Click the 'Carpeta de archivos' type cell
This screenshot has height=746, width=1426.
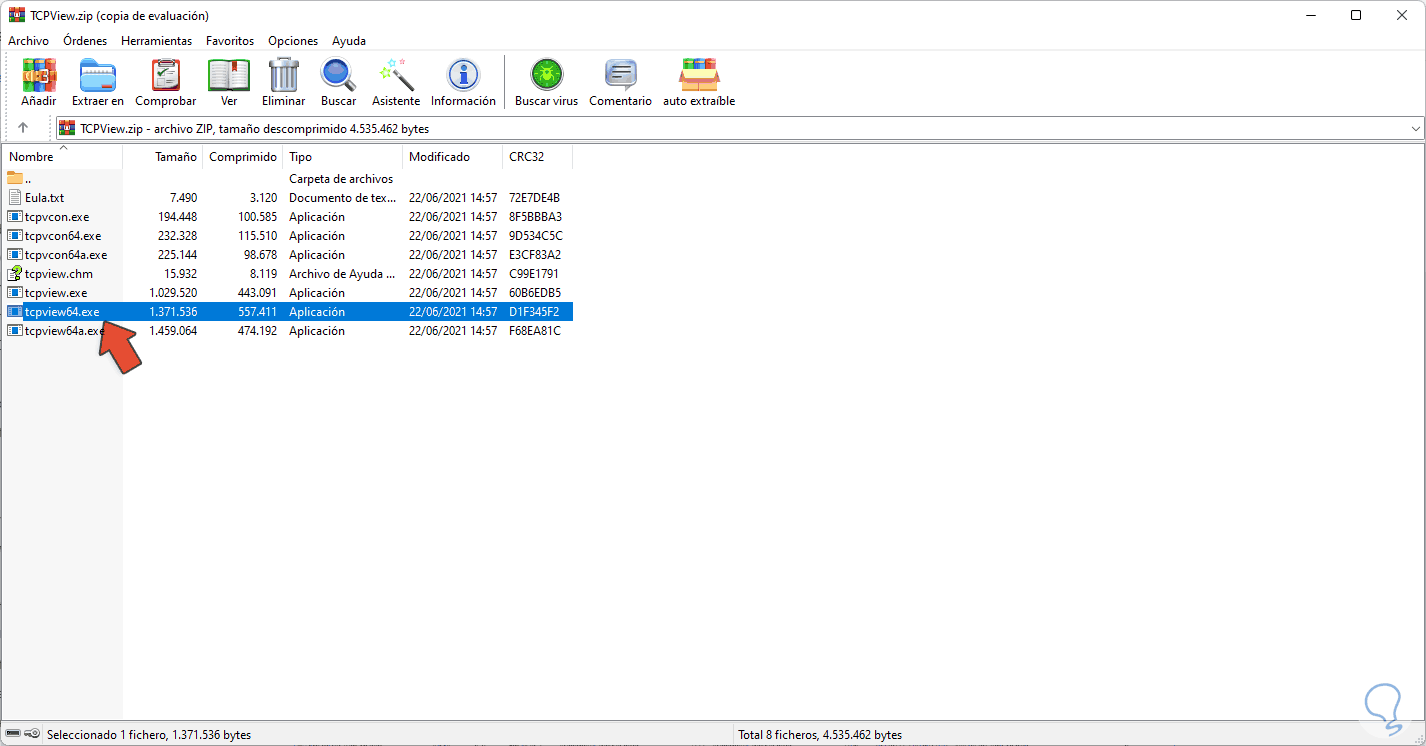(341, 179)
